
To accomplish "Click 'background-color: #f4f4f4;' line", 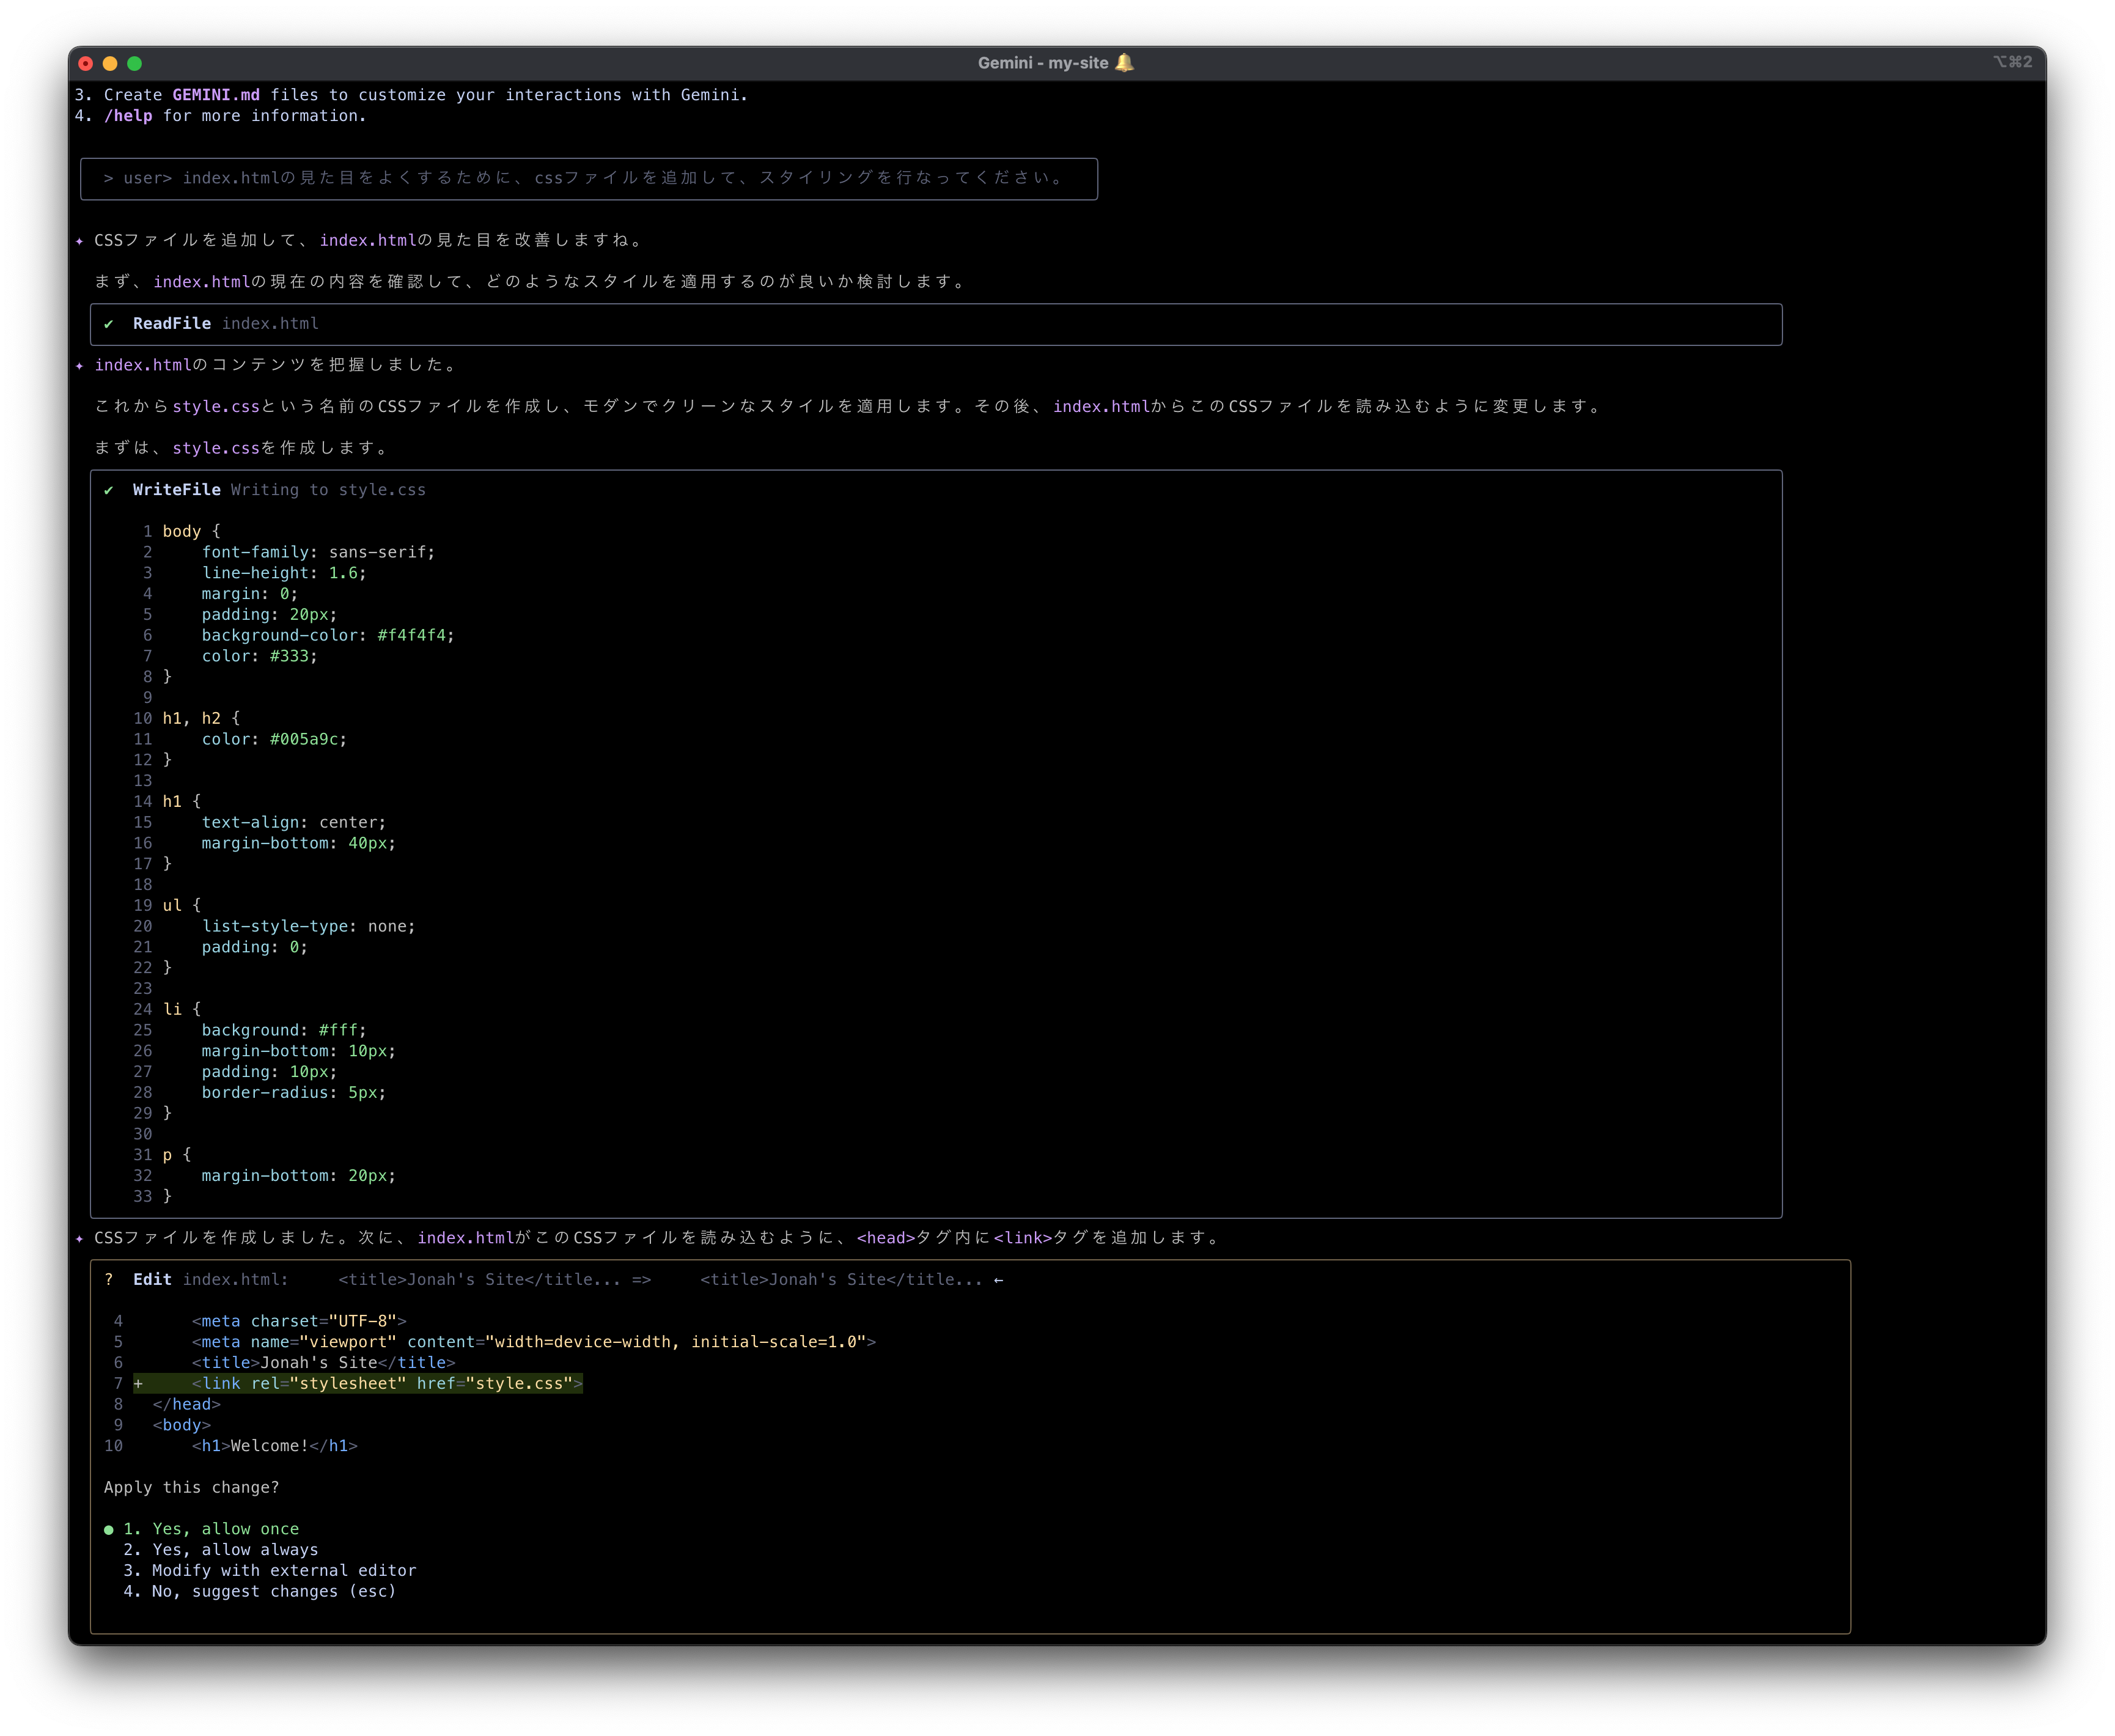I will click(x=328, y=635).
